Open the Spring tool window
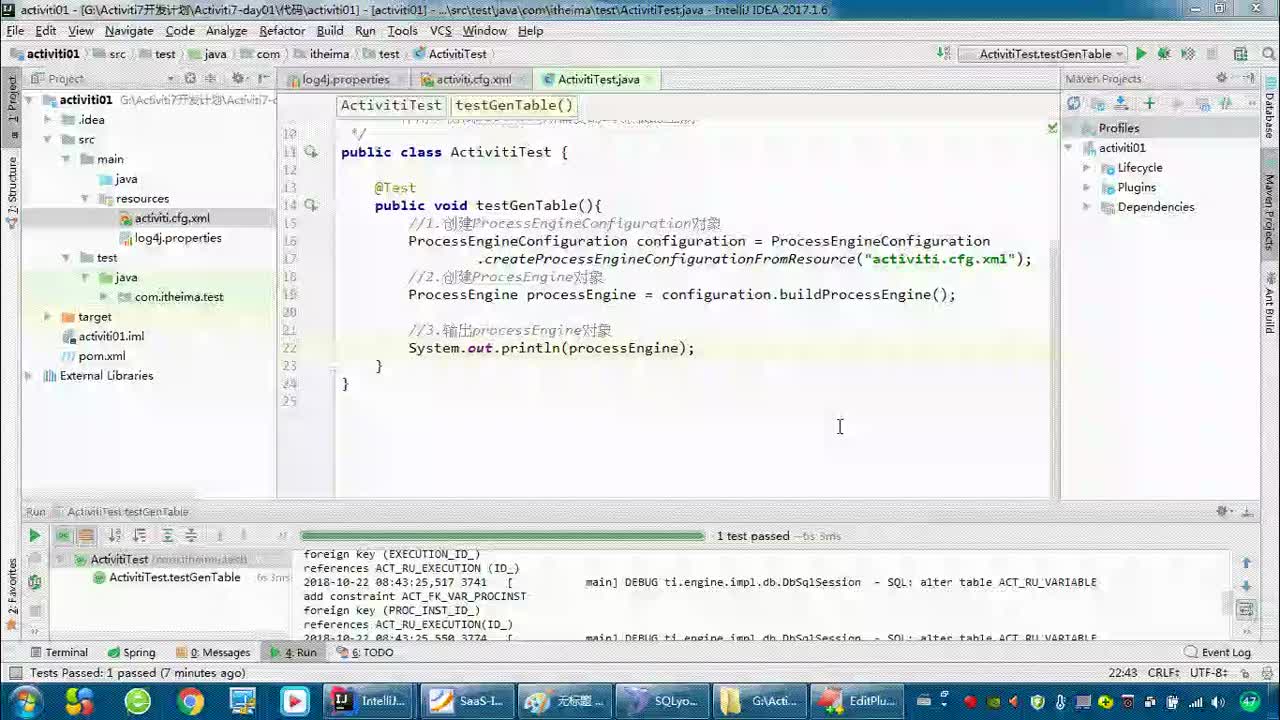The height and width of the screenshot is (720, 1280). [x=132, y=652]
